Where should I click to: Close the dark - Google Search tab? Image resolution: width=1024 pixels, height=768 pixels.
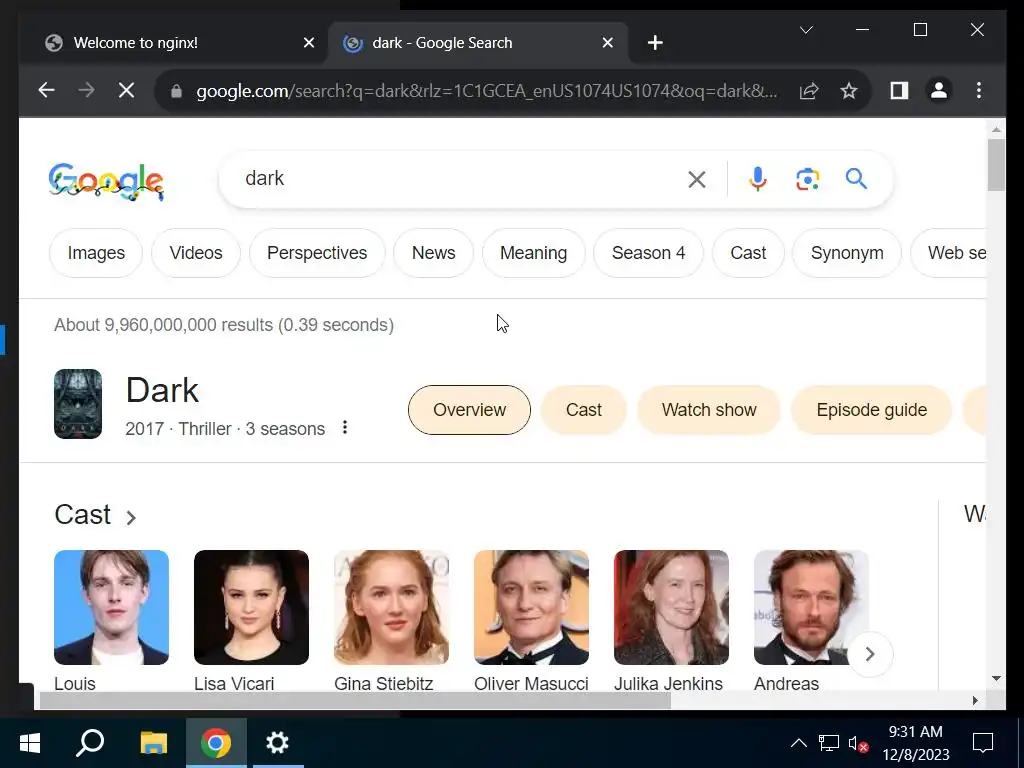[x=607, y=43]
